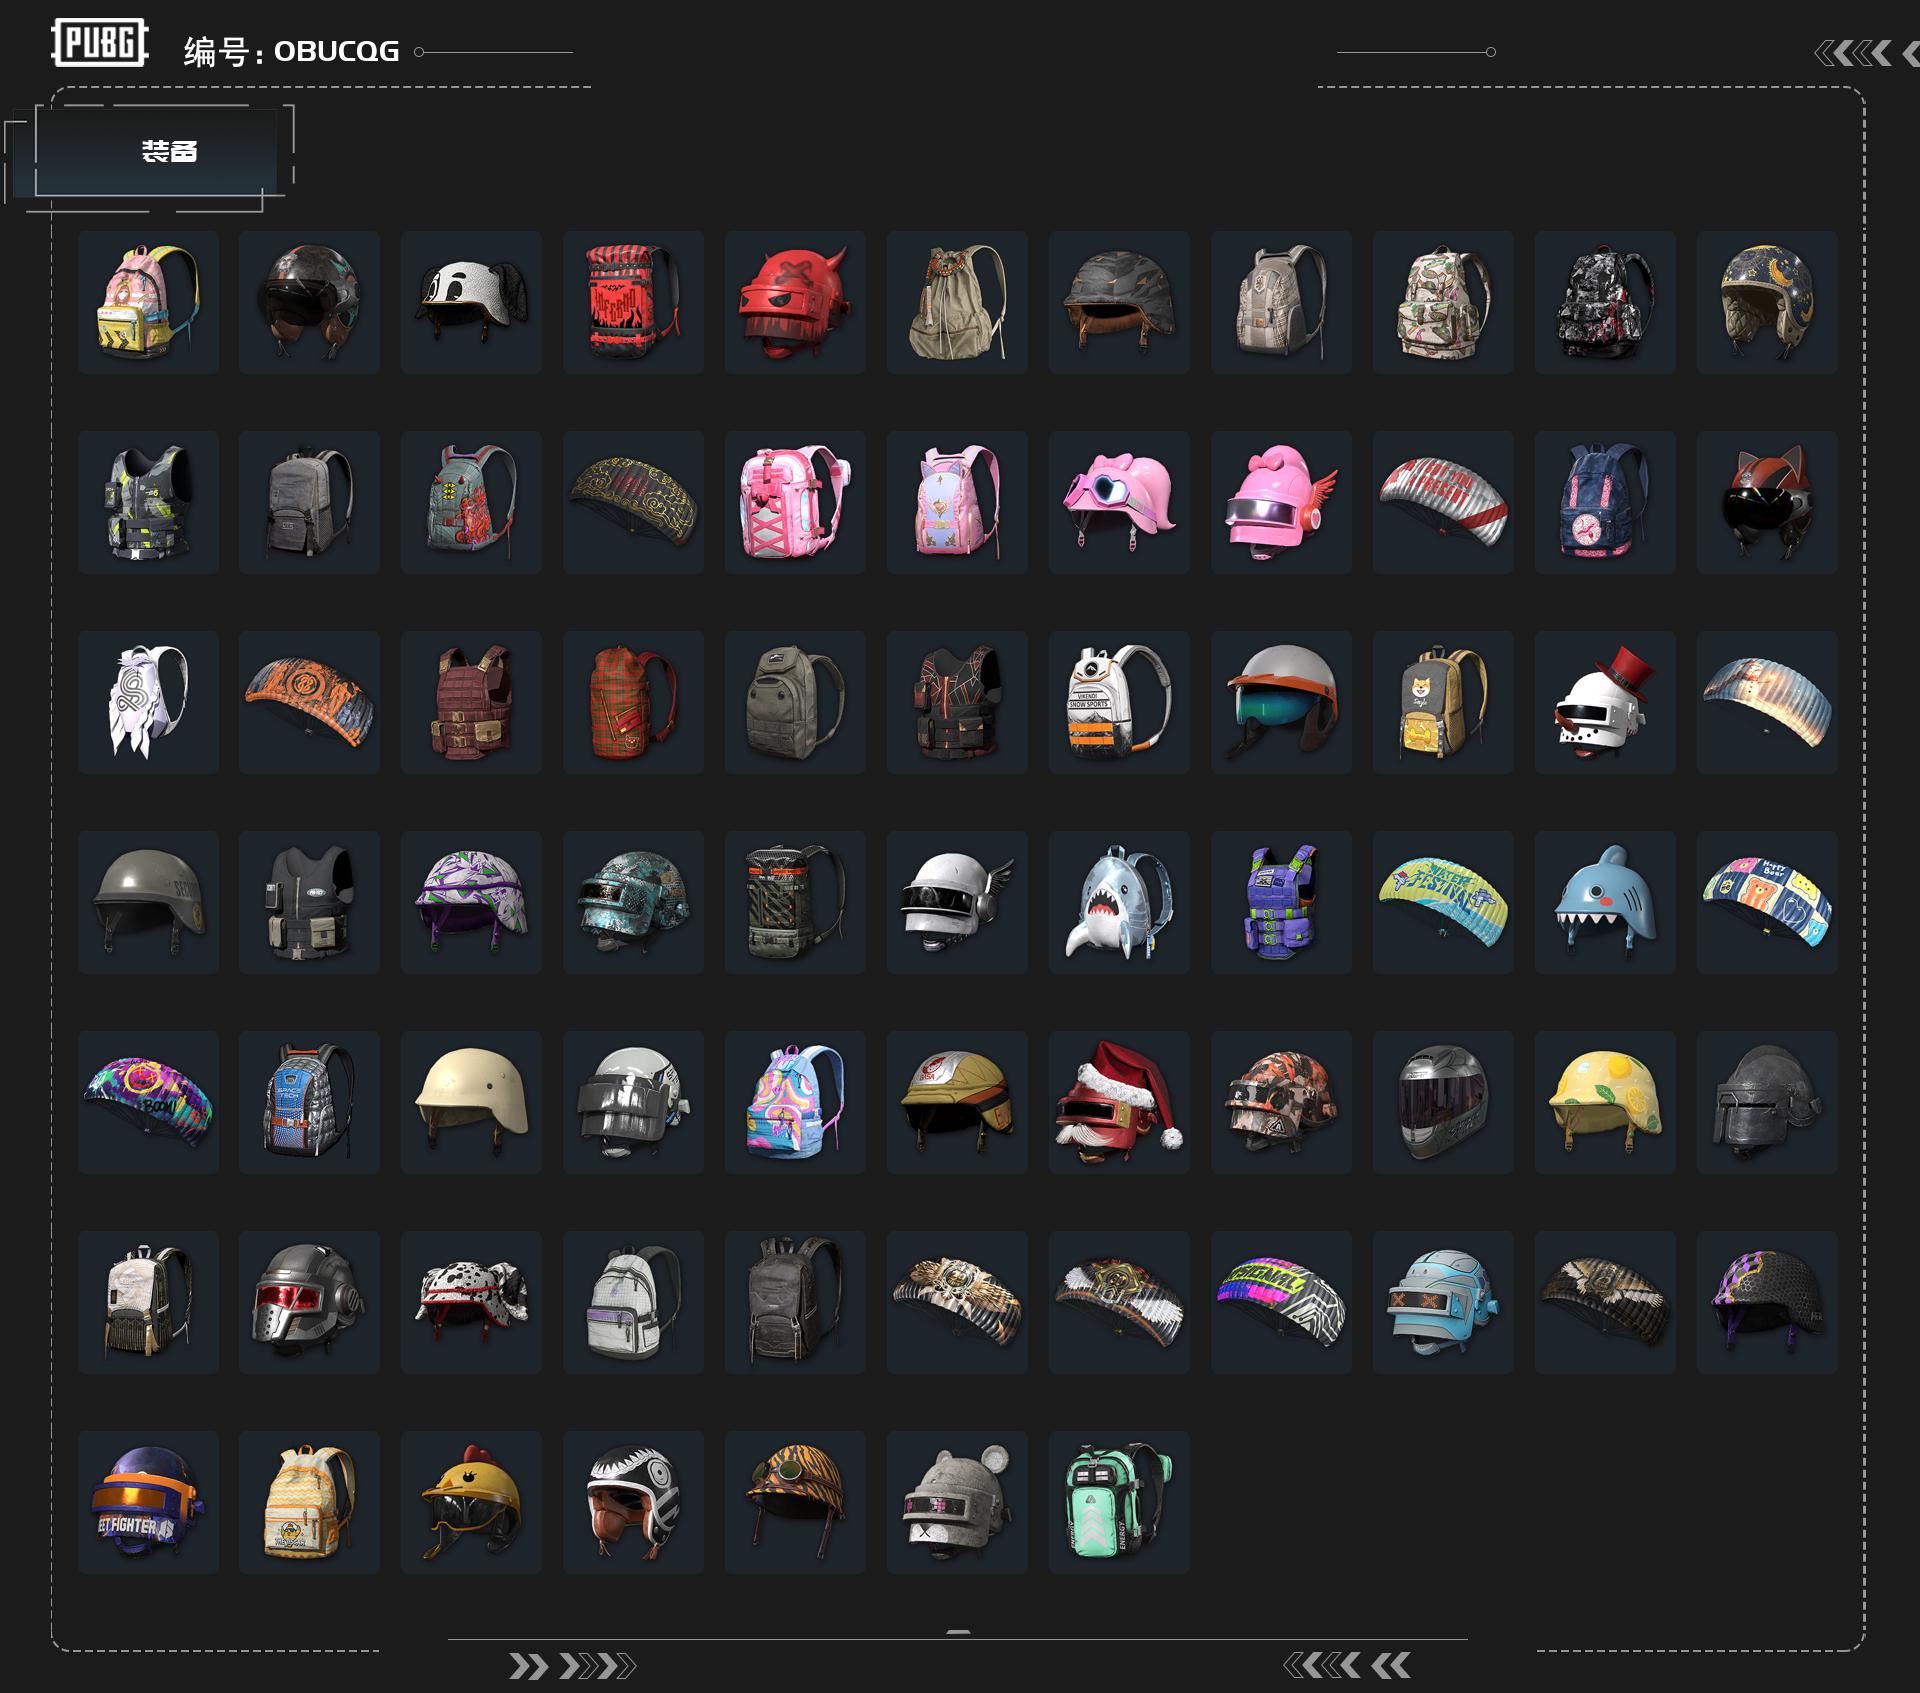Select the floral camo backpack

1444,302
